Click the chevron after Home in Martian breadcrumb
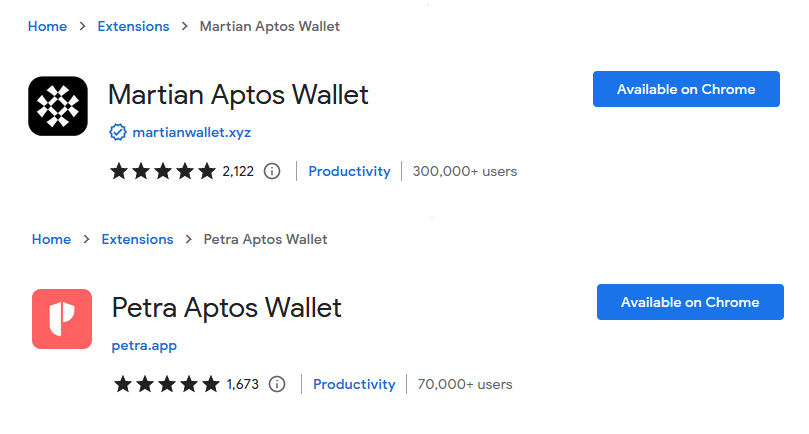The image size is (809, 434). tap(83, 26)
